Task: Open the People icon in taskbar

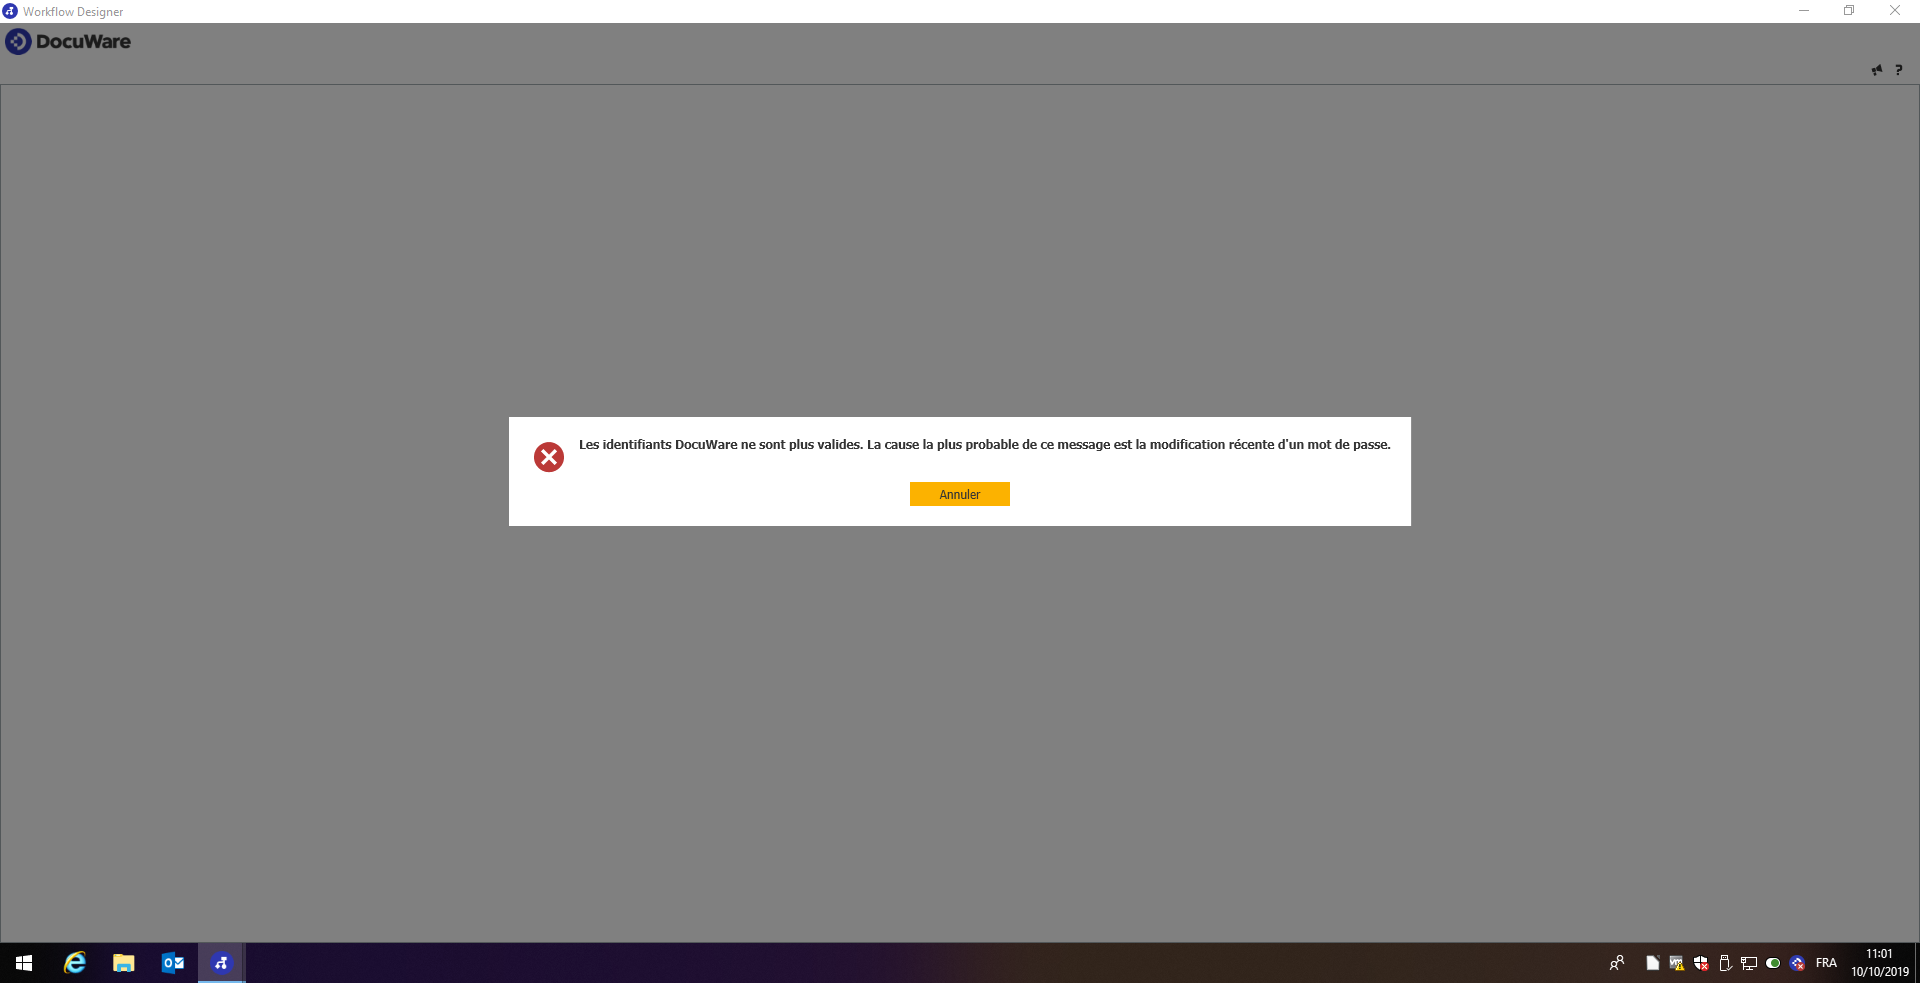Action: (1617, 963)
